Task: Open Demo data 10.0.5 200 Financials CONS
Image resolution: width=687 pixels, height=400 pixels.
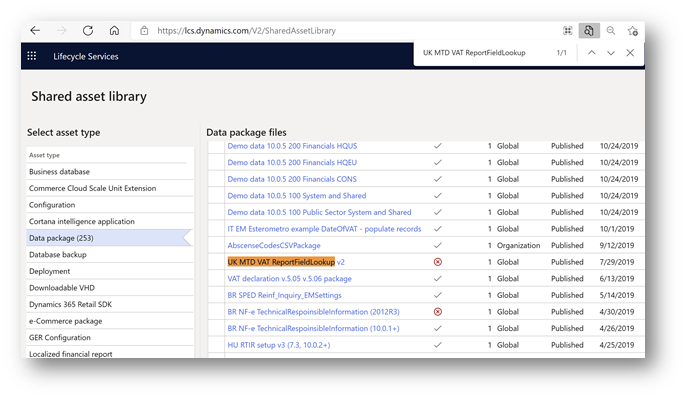Action: pyautogui.click(x=292, y=179)
